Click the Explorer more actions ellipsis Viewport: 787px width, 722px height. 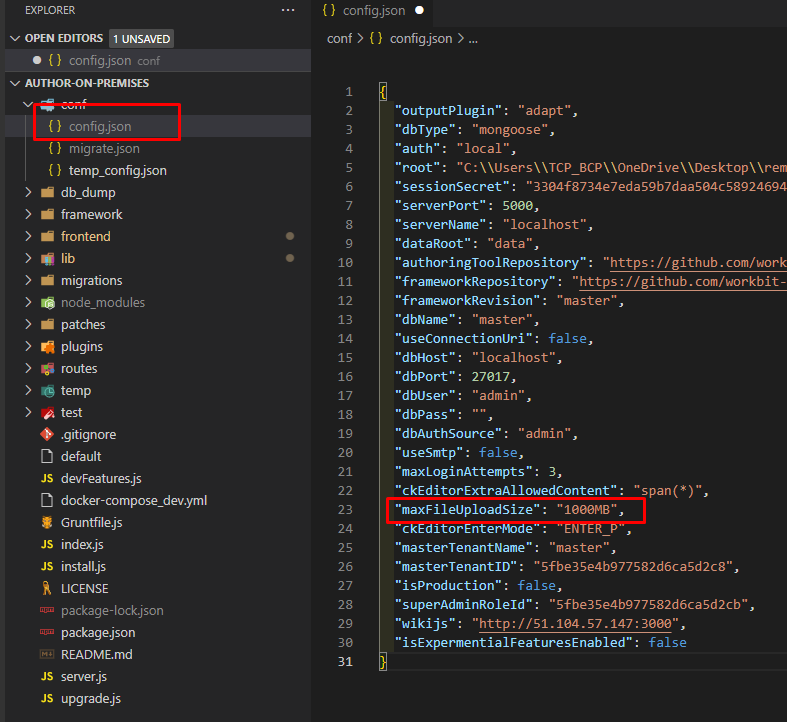point(288,10)
